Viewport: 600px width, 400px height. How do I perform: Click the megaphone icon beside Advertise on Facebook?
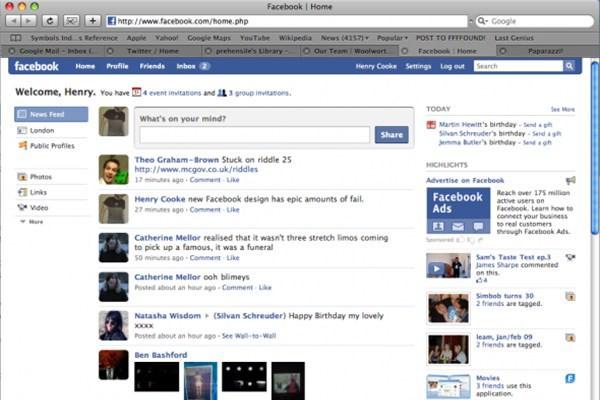point(571,180)
